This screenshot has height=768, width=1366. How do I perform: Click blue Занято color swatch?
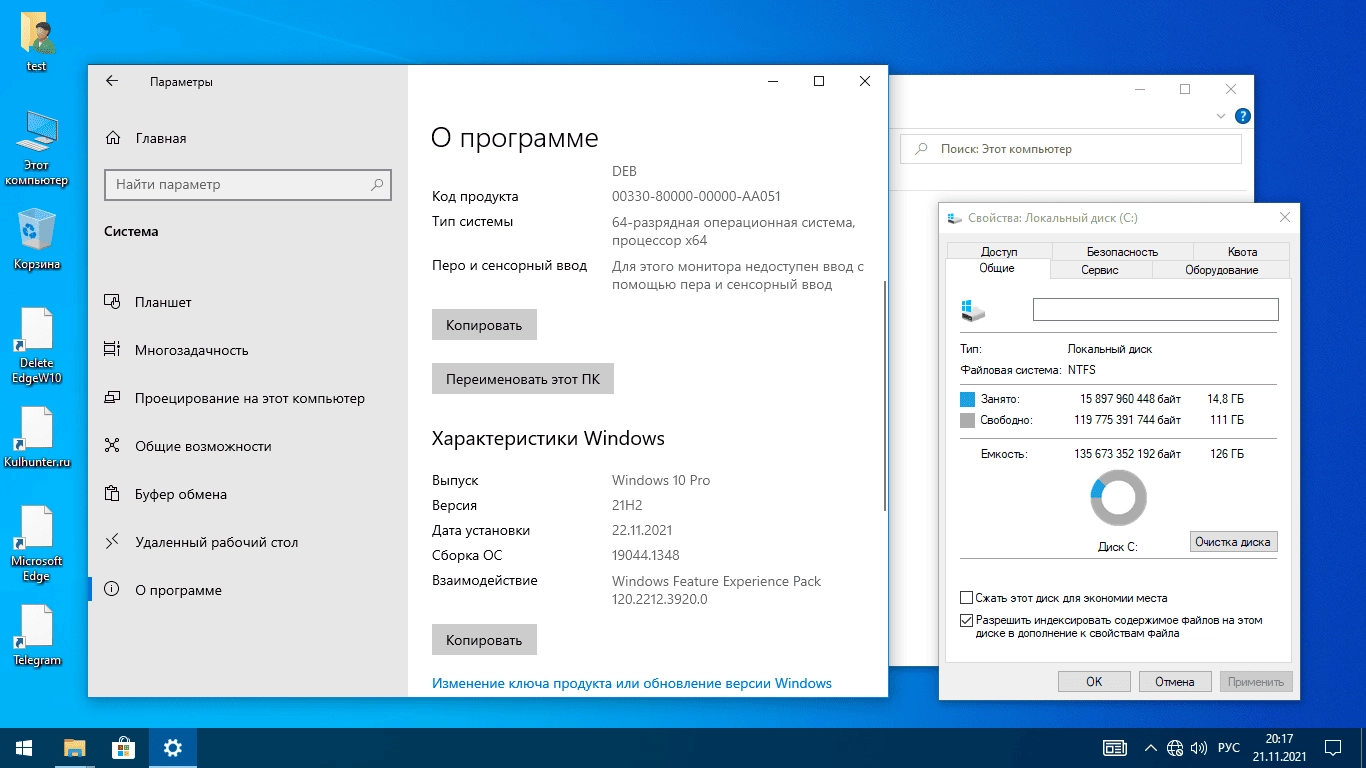pyautogui.click(x=967, y=399)
